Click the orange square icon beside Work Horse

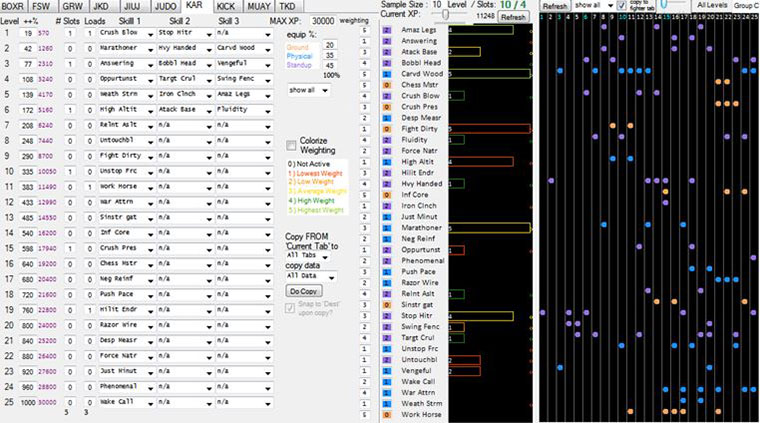387,415
